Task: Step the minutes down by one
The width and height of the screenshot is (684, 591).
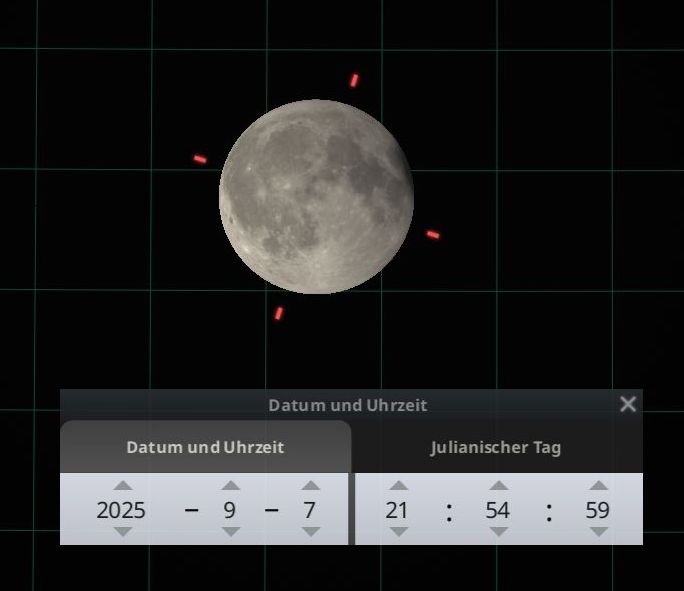Action: (498, 532)
